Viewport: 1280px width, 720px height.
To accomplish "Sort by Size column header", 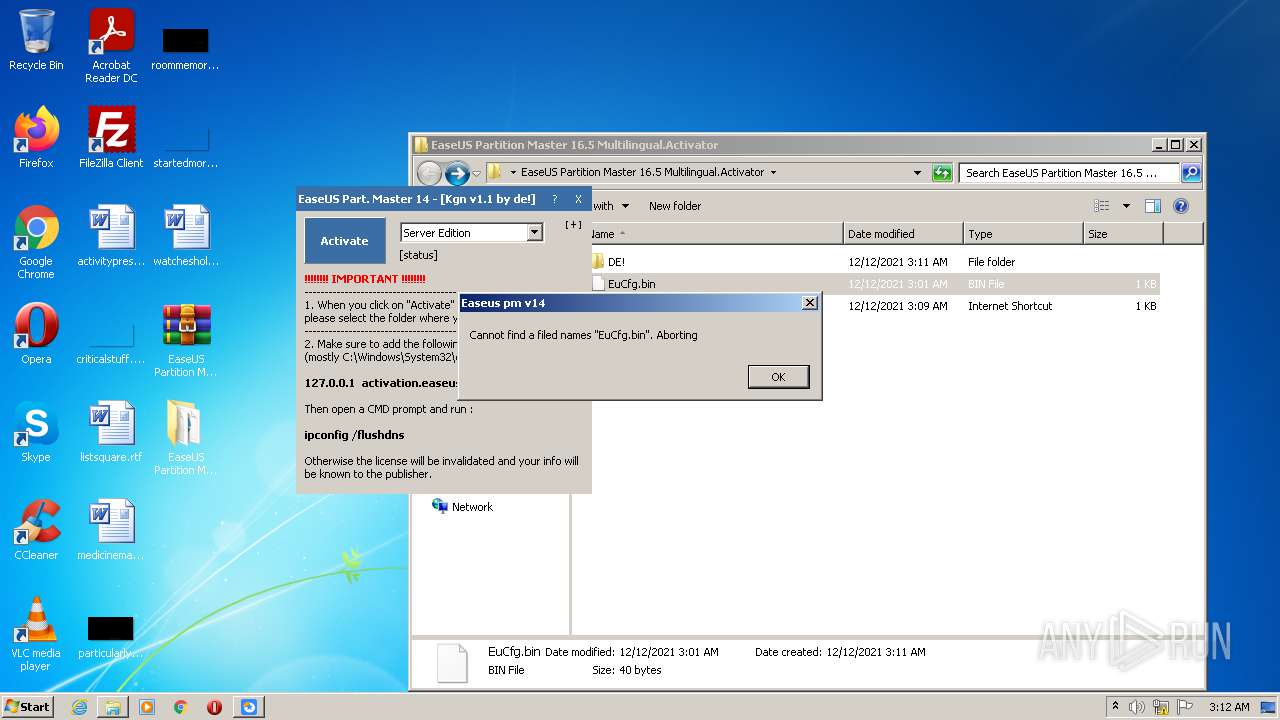I will point(1124,234).
